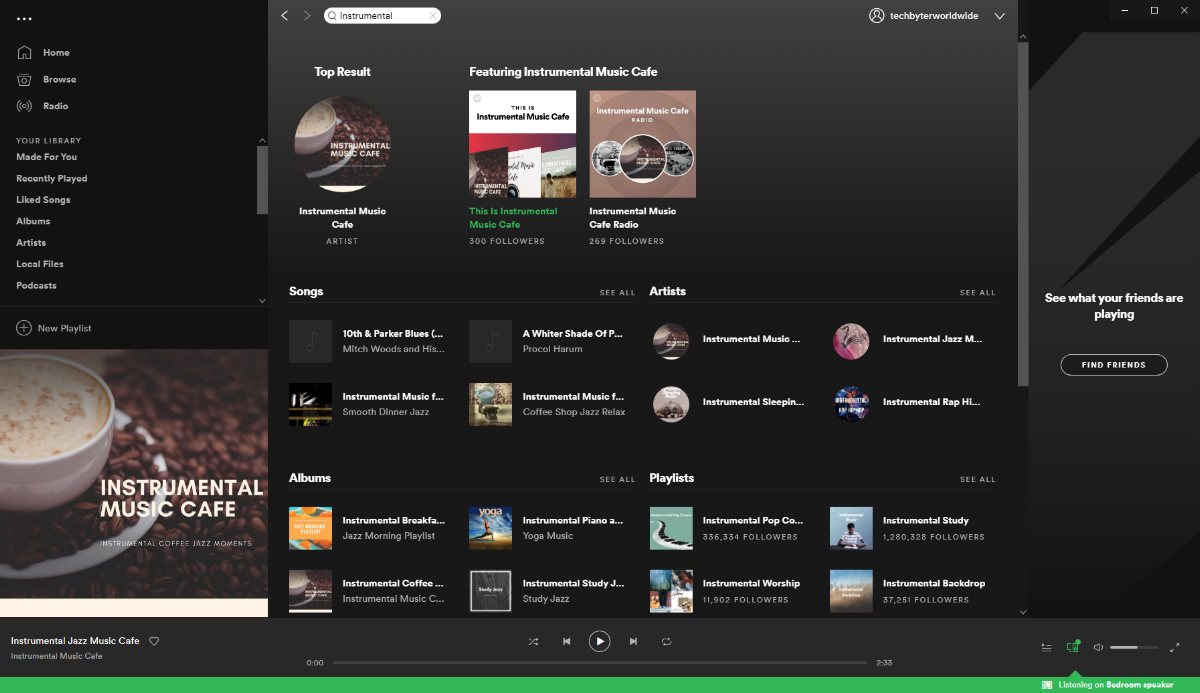Select Artists under Your Library
Viewport: 1200px width, 693px height.
pyautogui.click(x=31, y=242)
